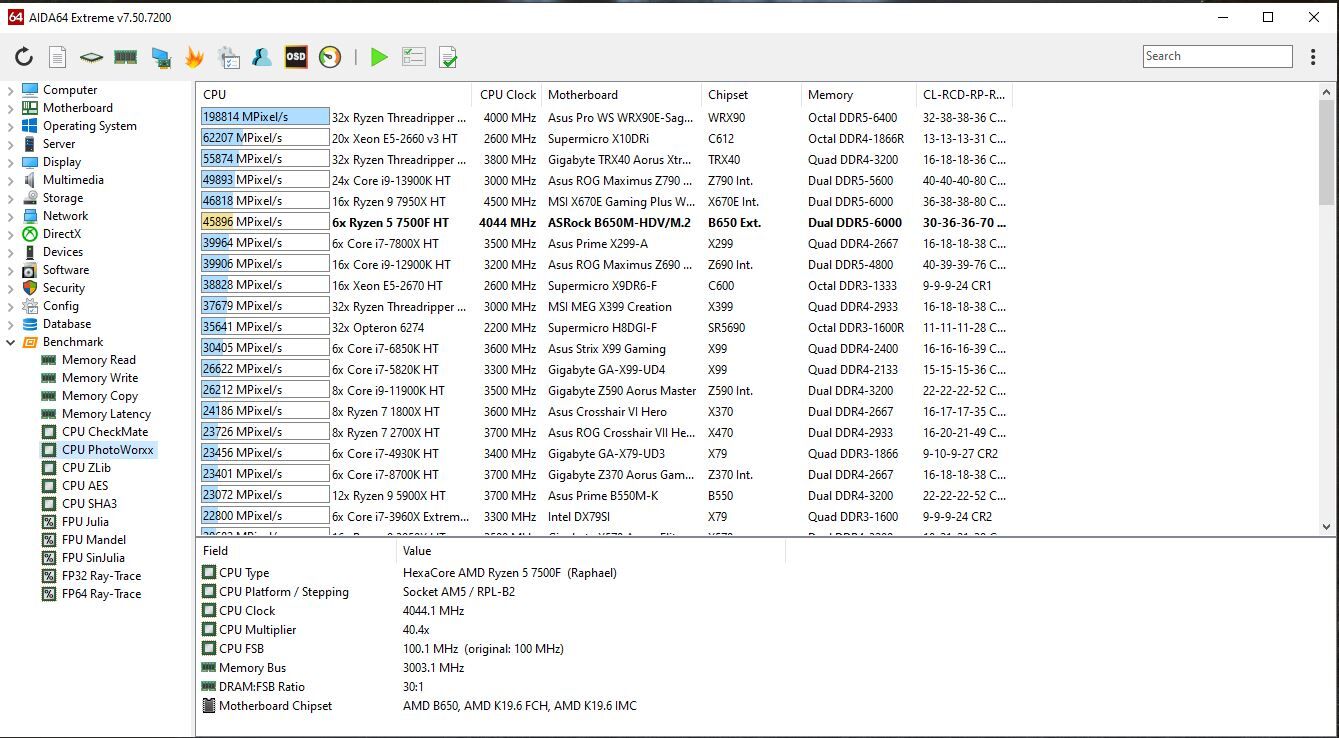Expand the Storage tree node arrow

point(11,198)
